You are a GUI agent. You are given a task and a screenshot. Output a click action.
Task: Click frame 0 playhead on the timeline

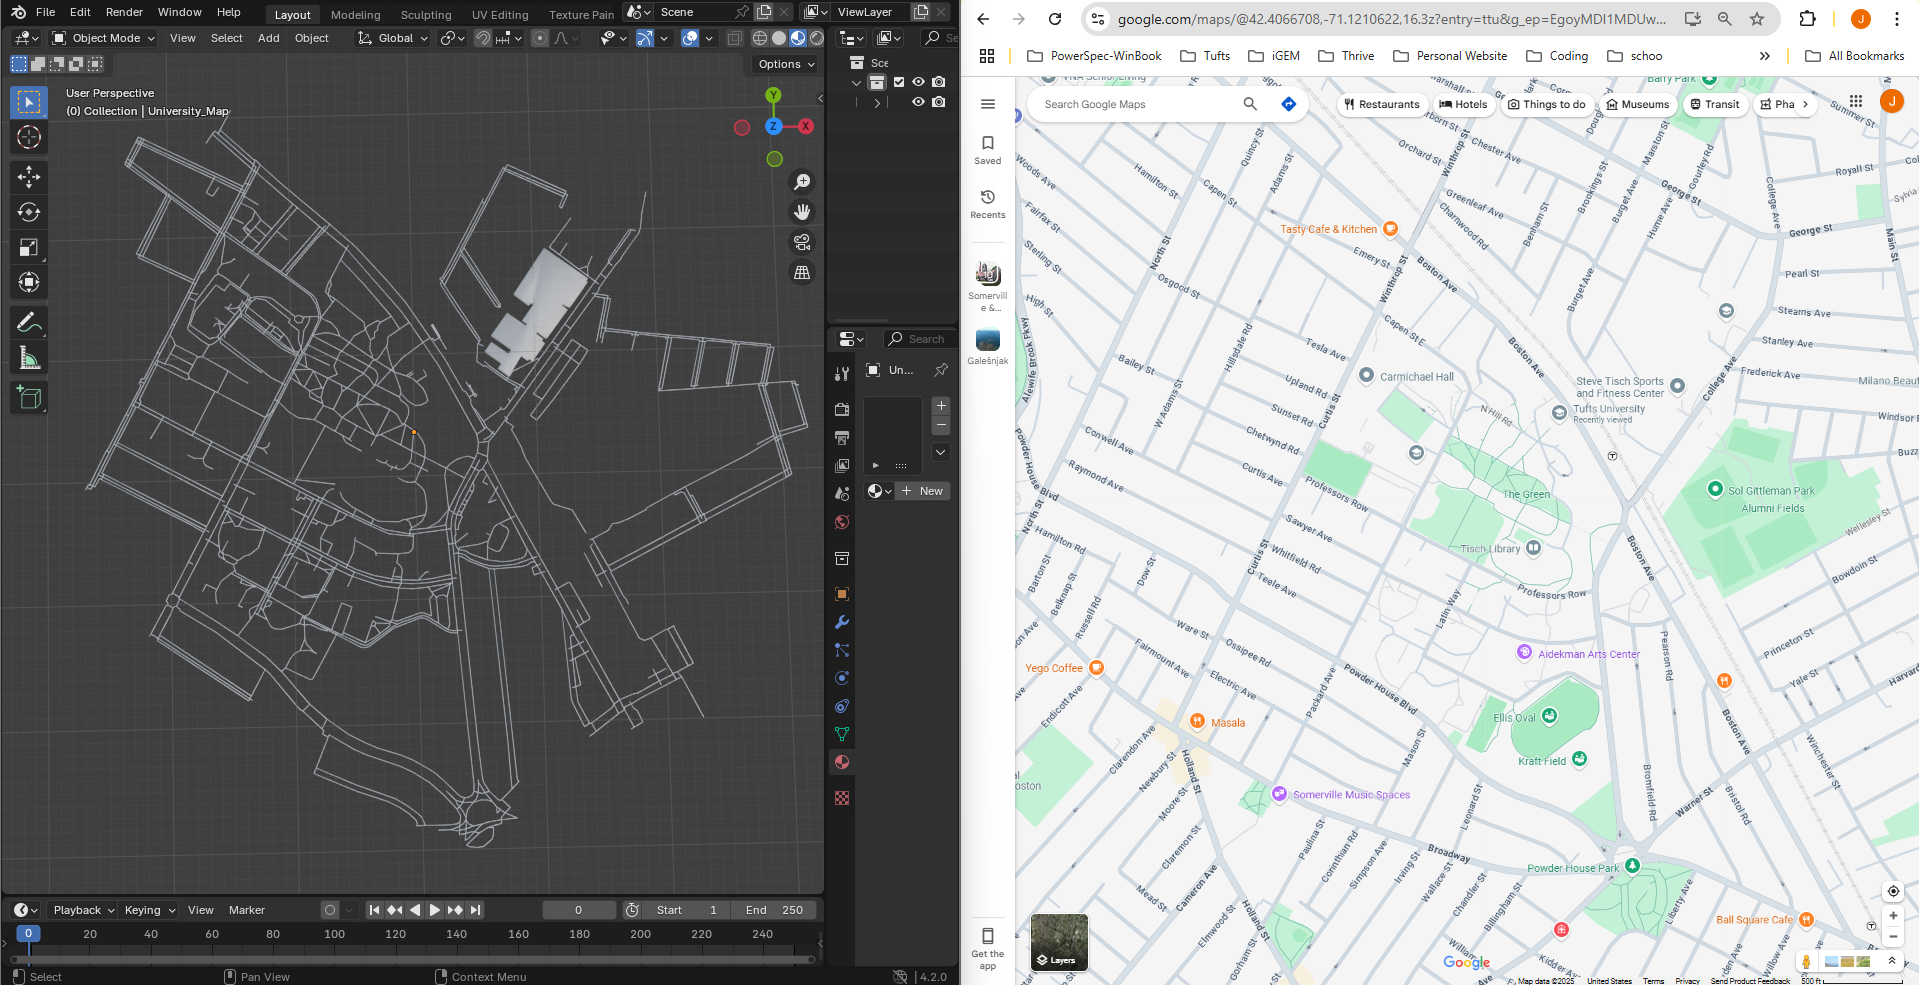[29, 934]
